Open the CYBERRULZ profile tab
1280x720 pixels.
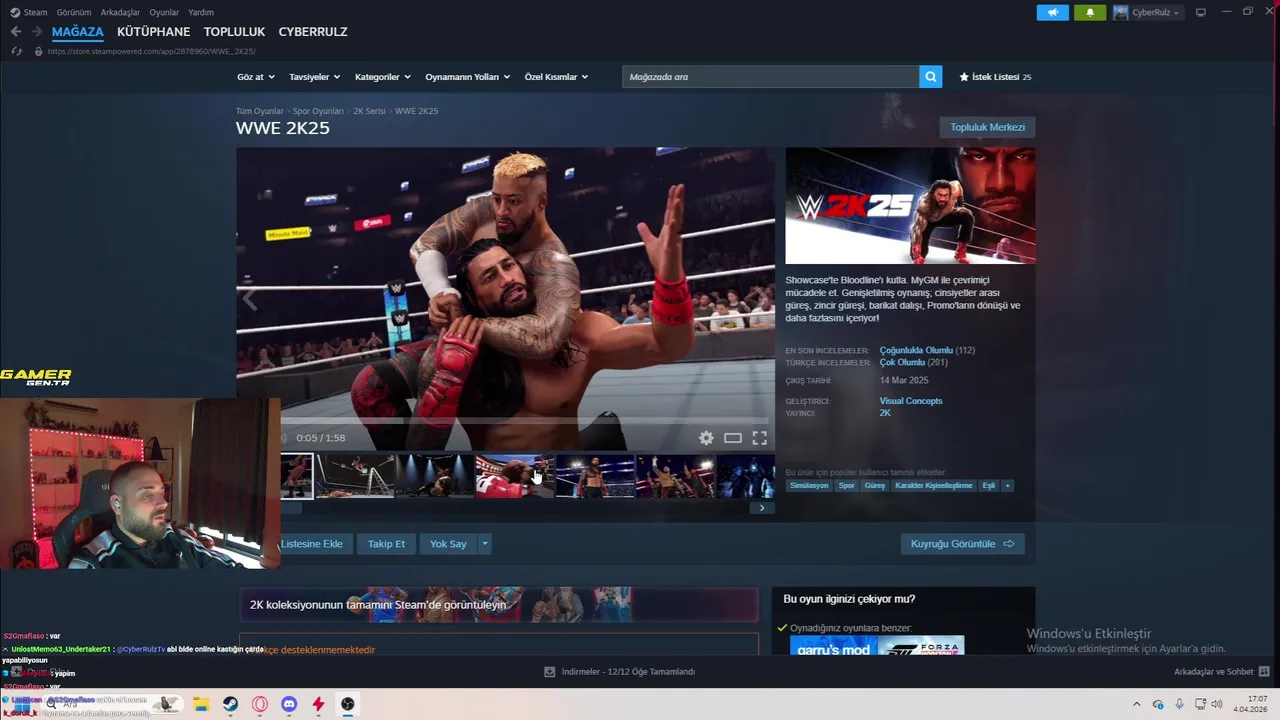pyautogui.click(x=313, y=32)
